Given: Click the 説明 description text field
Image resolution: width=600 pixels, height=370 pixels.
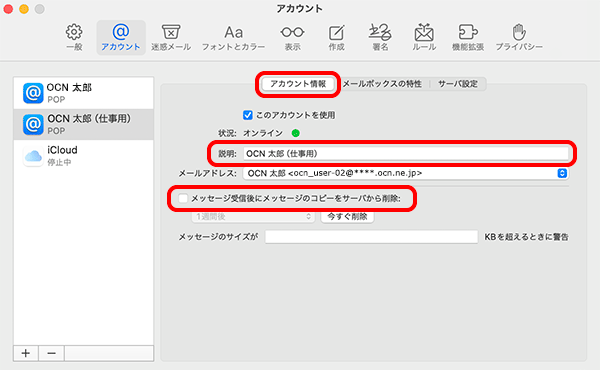Looking at the screenshot, I should [x=406, y=154].
